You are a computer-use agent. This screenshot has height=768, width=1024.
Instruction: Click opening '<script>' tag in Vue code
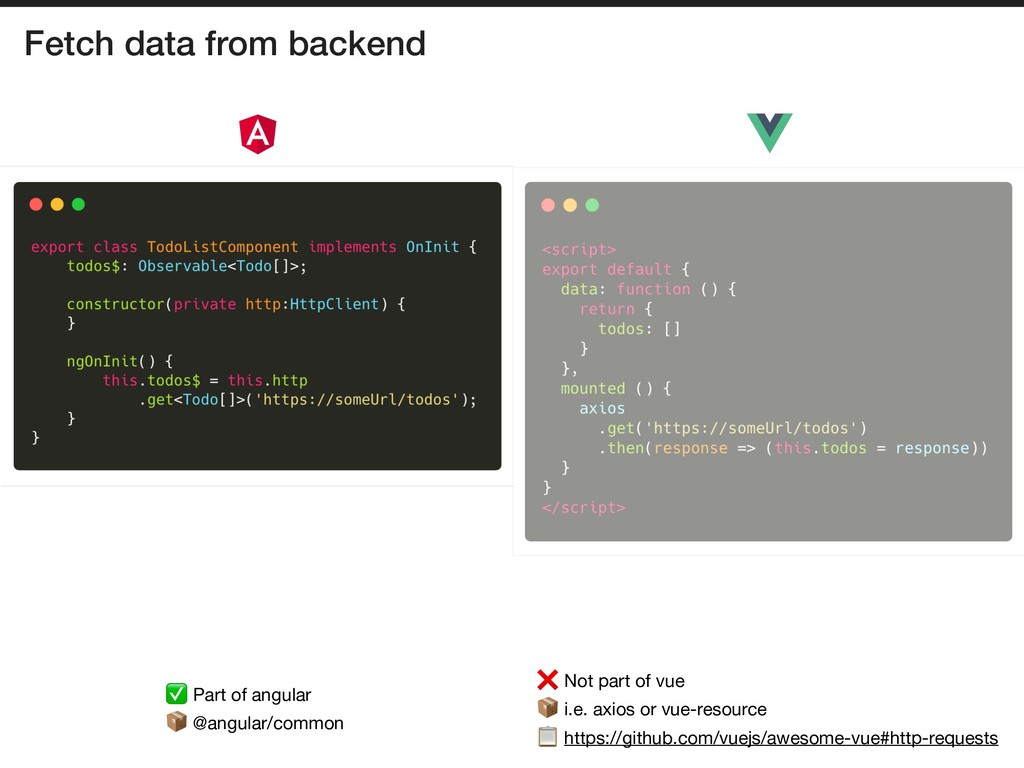pos(579,249)
